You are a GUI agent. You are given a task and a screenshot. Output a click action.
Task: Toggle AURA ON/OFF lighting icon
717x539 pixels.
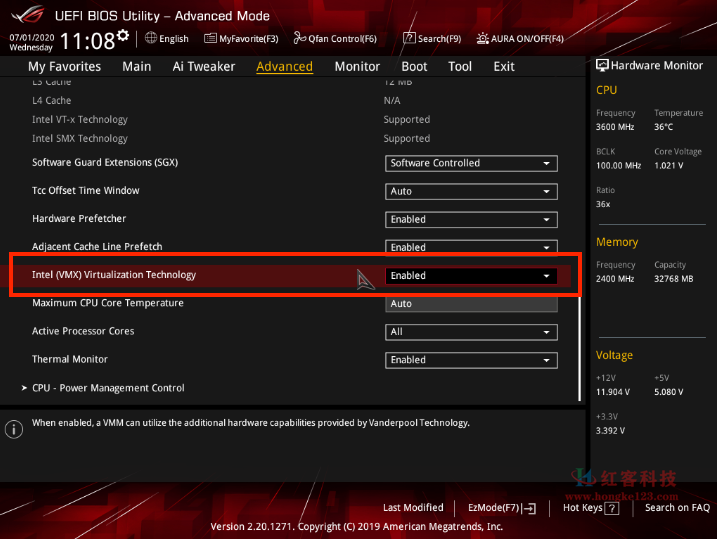(483, 38)
